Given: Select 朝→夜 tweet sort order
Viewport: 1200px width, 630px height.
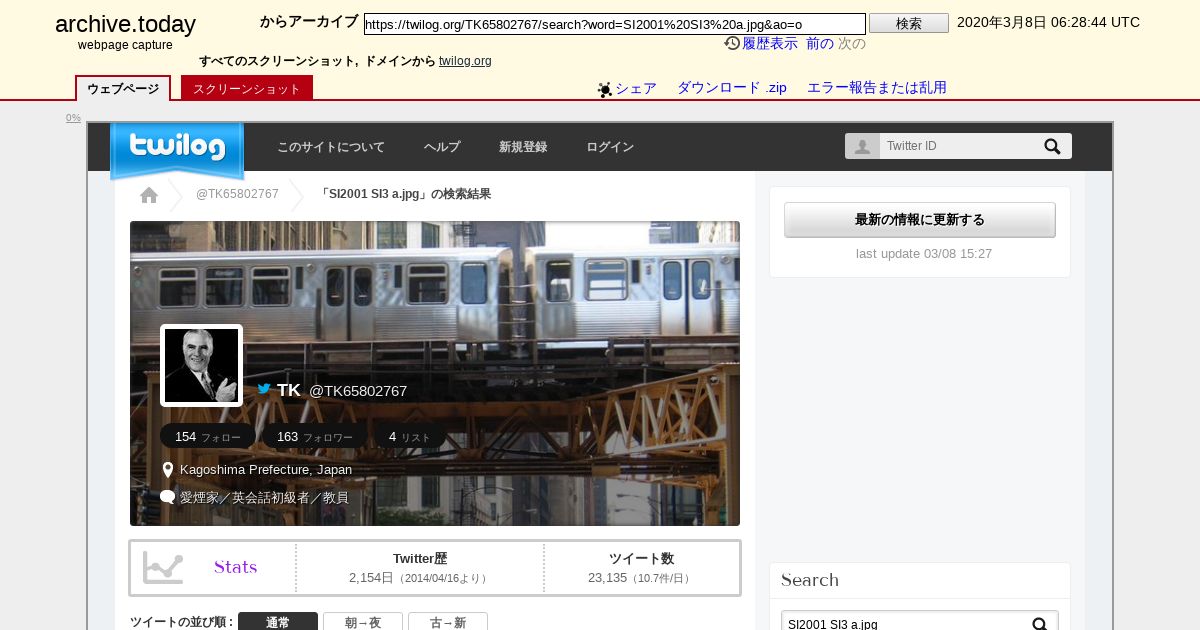Looking at the screenshot, I should tap(363, 622).
